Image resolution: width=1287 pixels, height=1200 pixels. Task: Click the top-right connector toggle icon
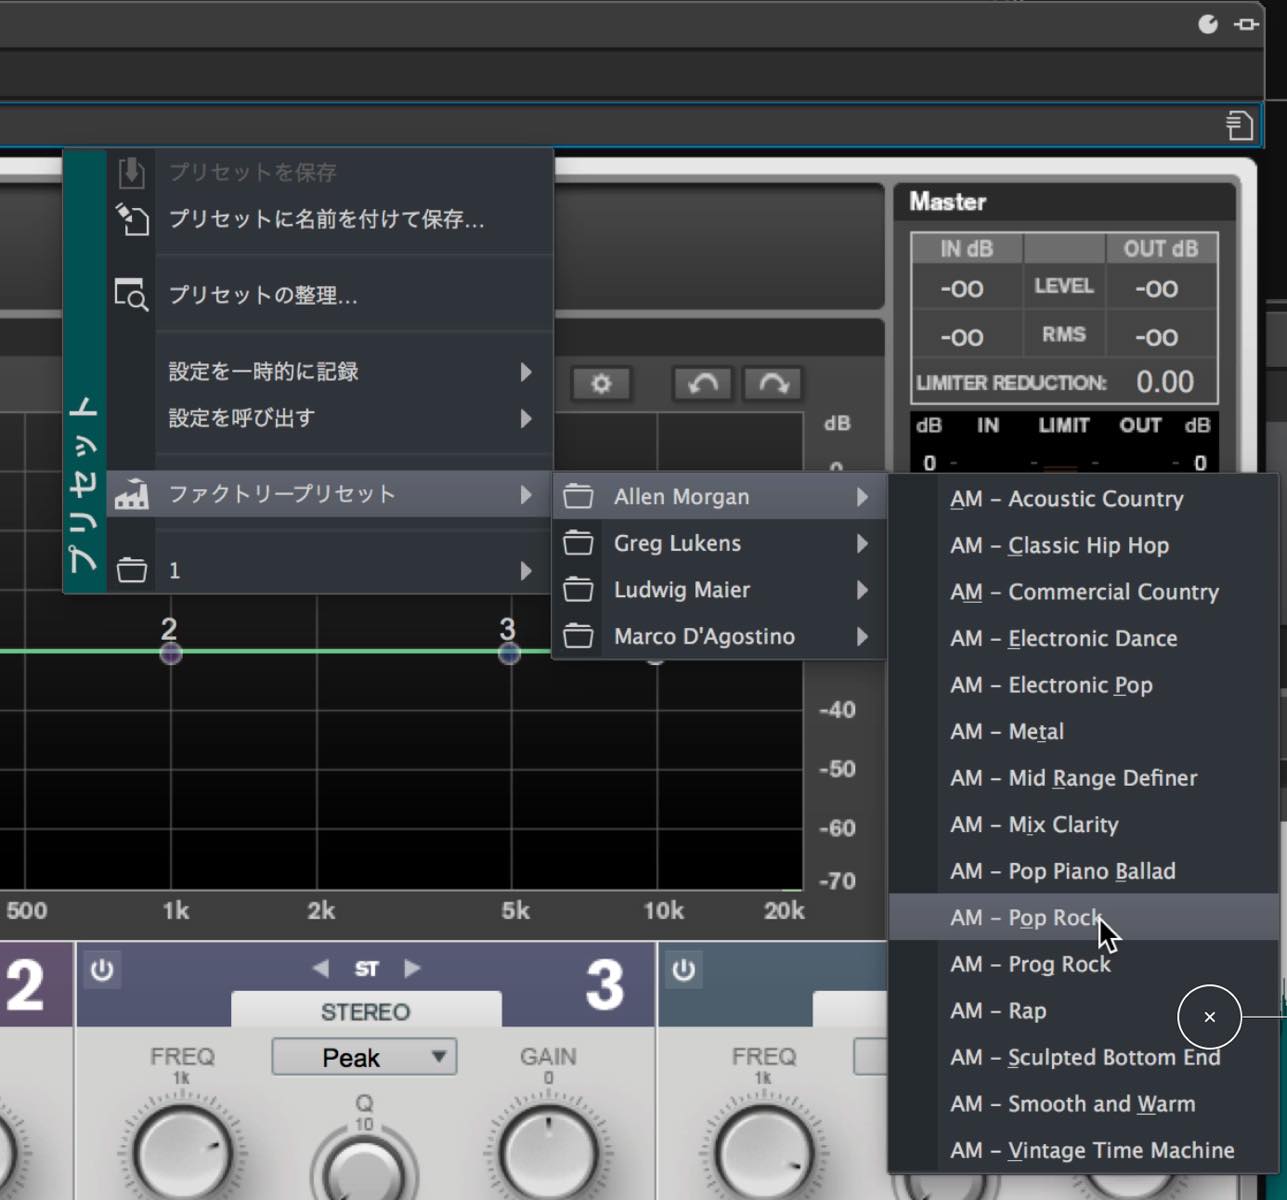[x=1246, y=24]
